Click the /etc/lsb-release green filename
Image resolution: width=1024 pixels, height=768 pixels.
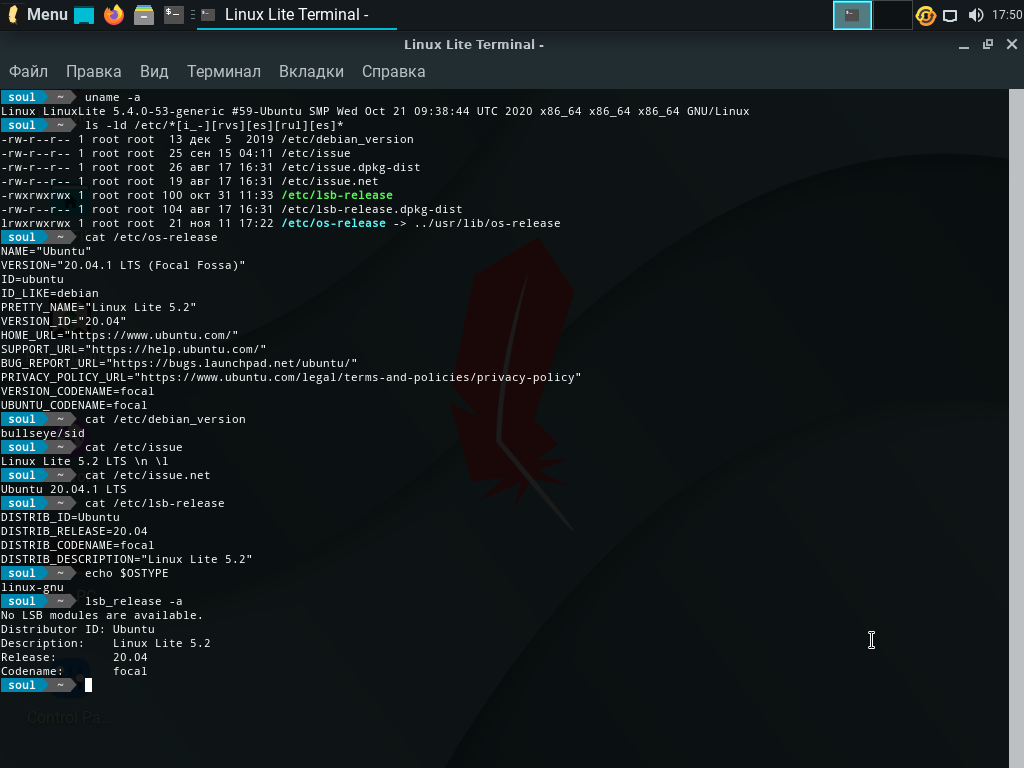coord(337,195)
